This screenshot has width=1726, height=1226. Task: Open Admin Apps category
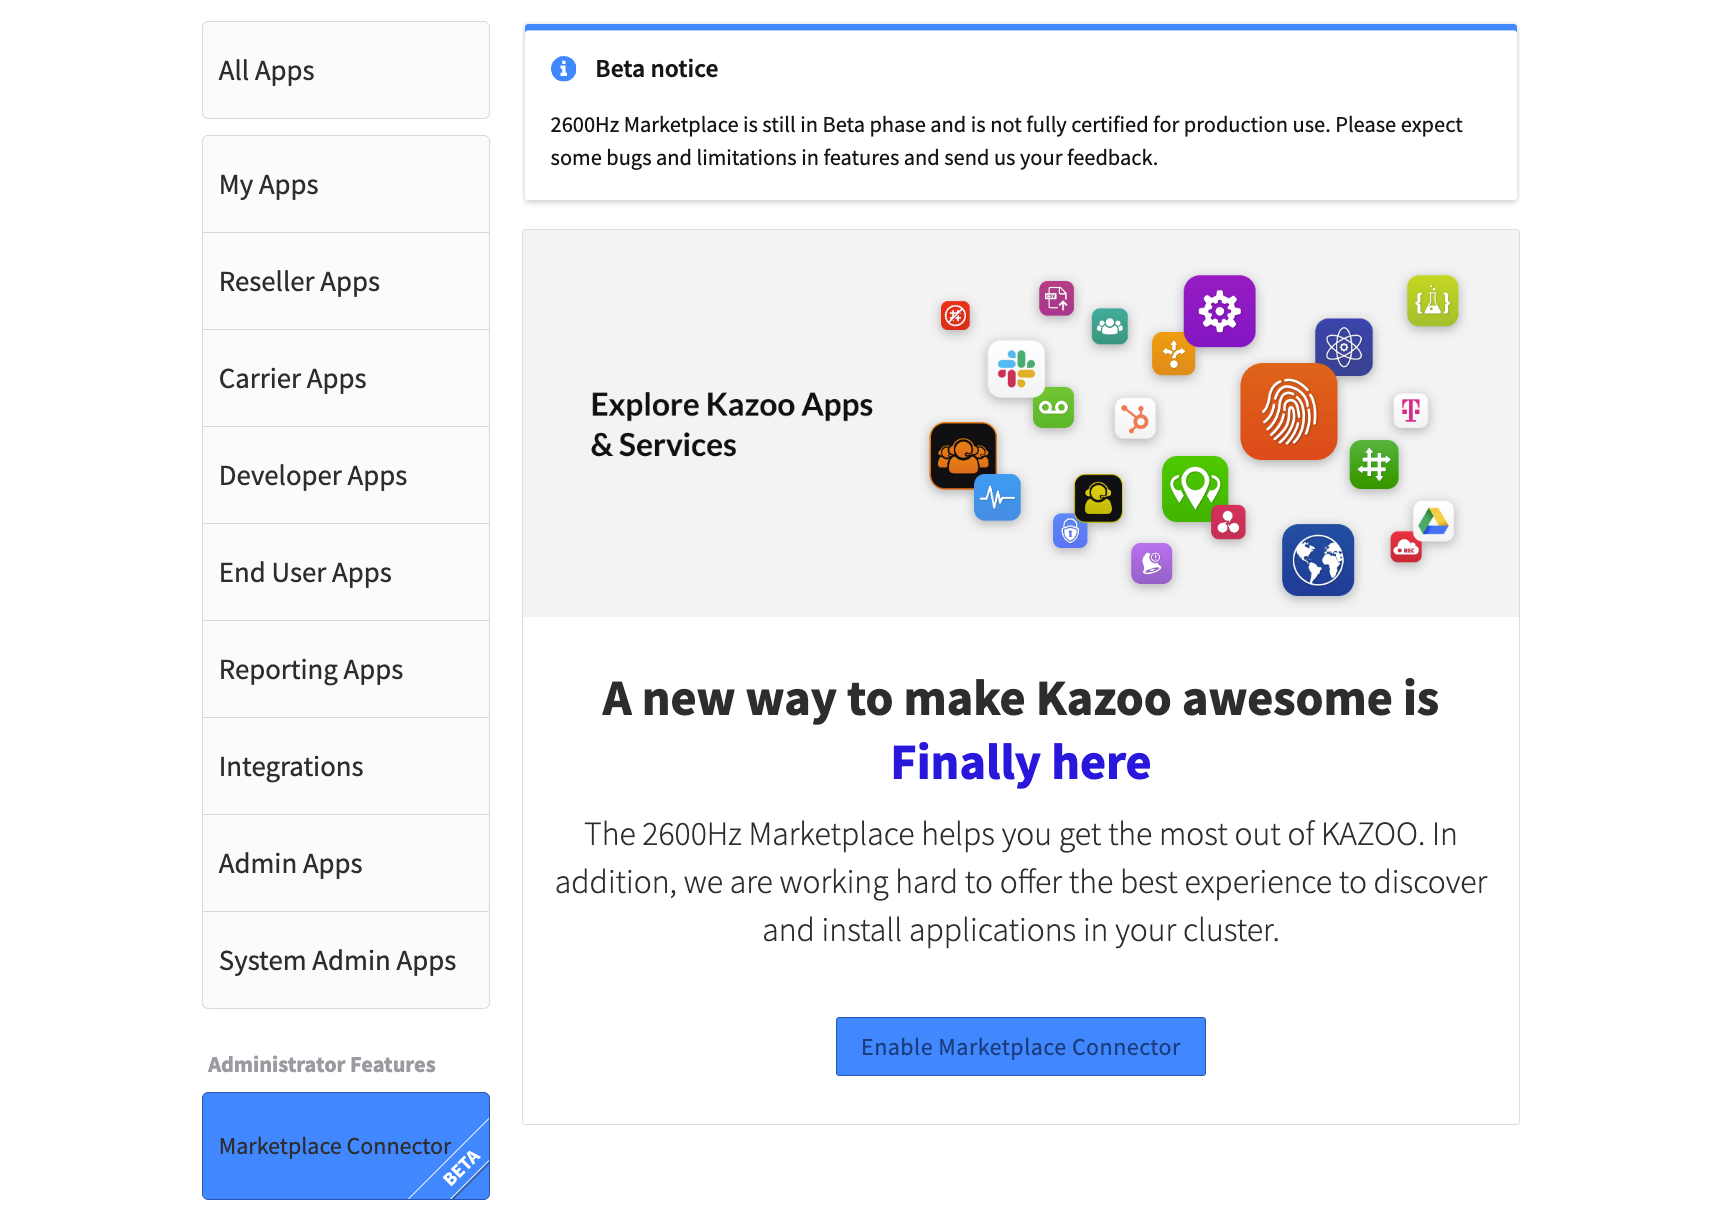coord(346,863)
